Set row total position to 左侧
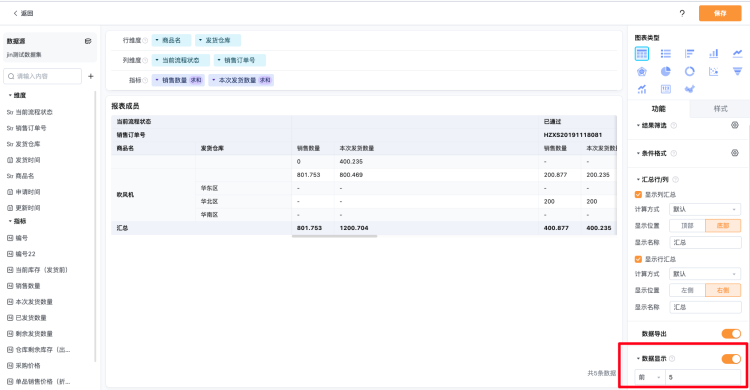750x390 pixels. click(x=687, y=290)
